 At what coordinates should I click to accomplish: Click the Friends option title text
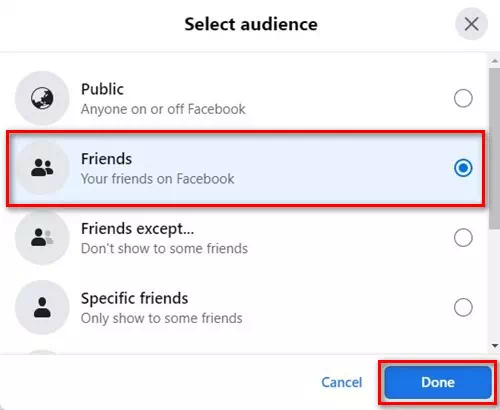[106, 159]
